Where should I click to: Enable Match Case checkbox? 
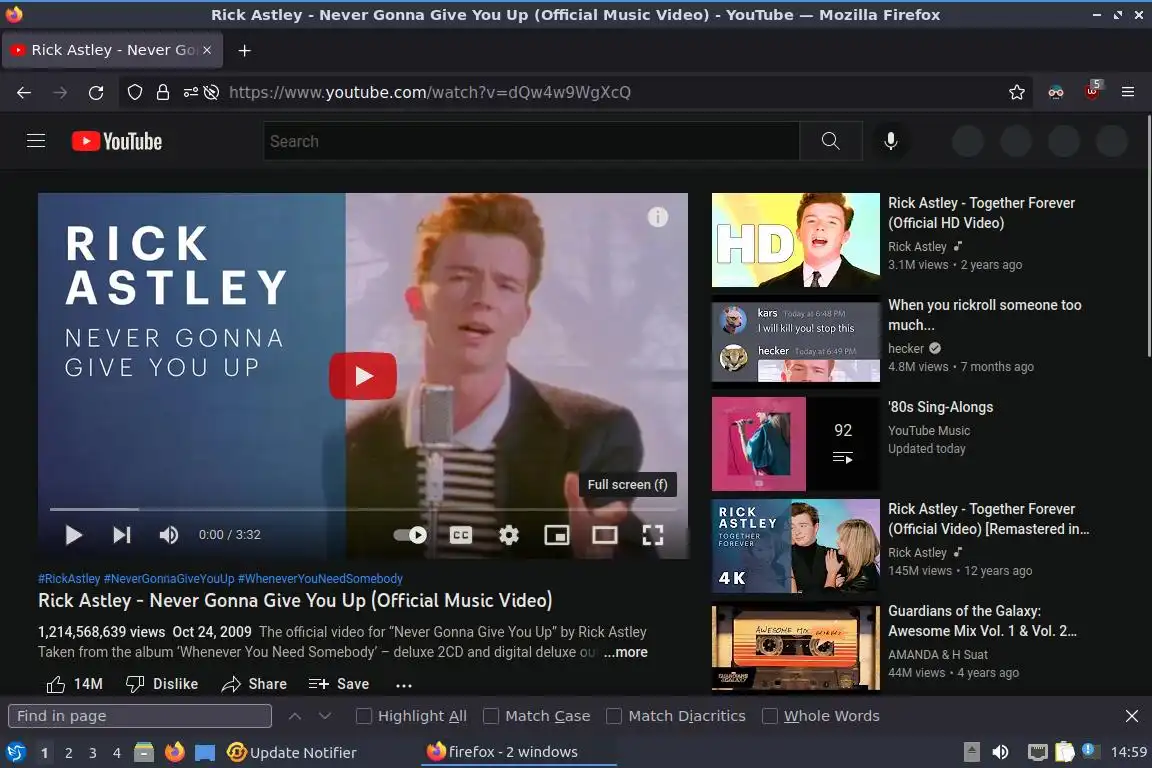click(x=492, y=716)
